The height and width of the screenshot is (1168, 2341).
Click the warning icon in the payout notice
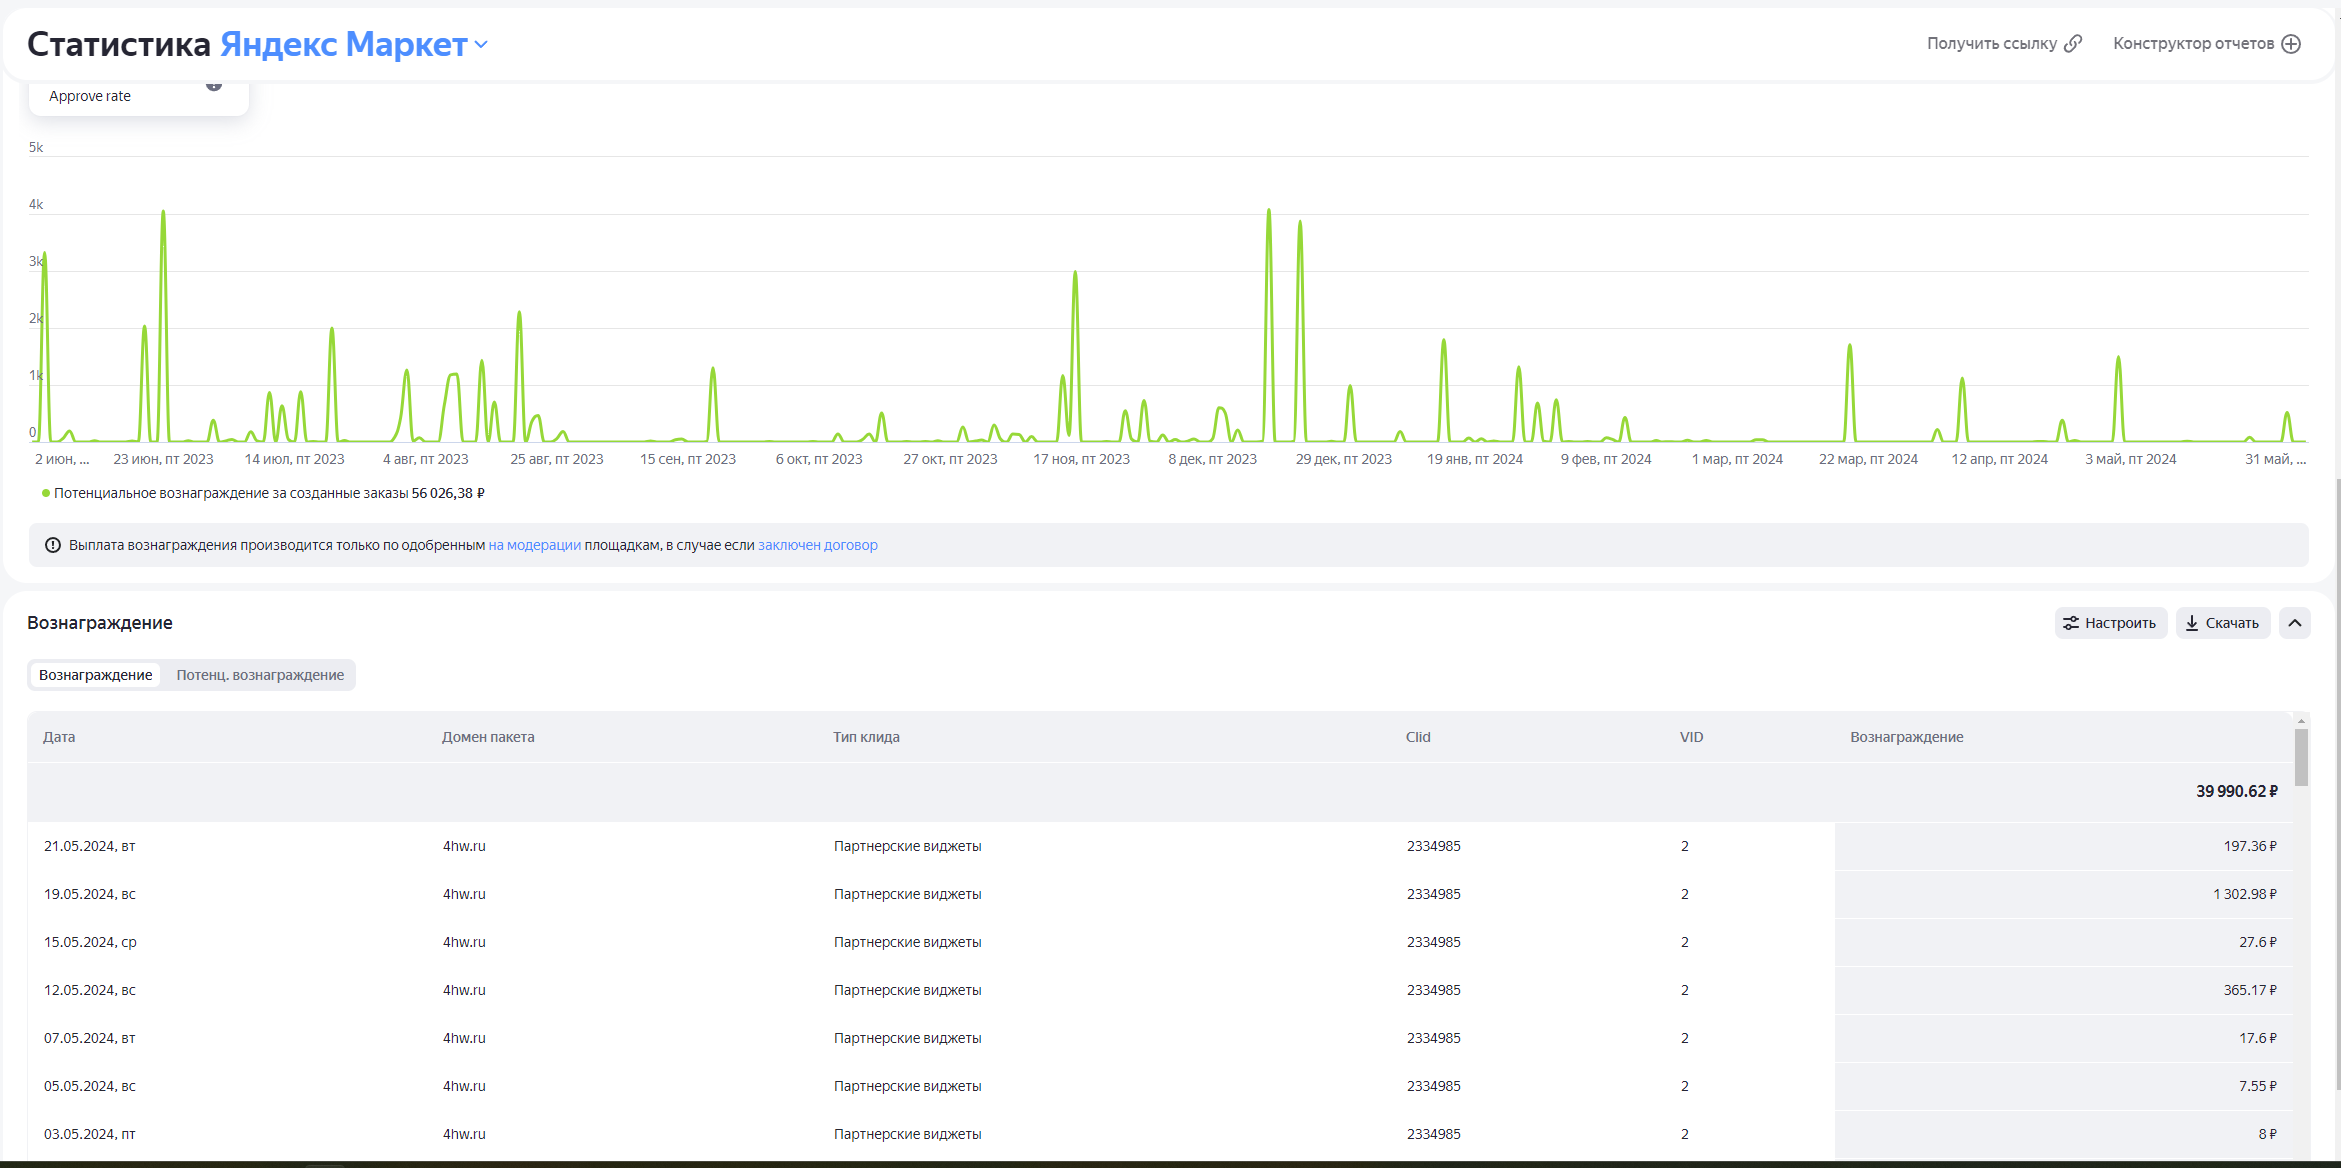pos(53,545)
